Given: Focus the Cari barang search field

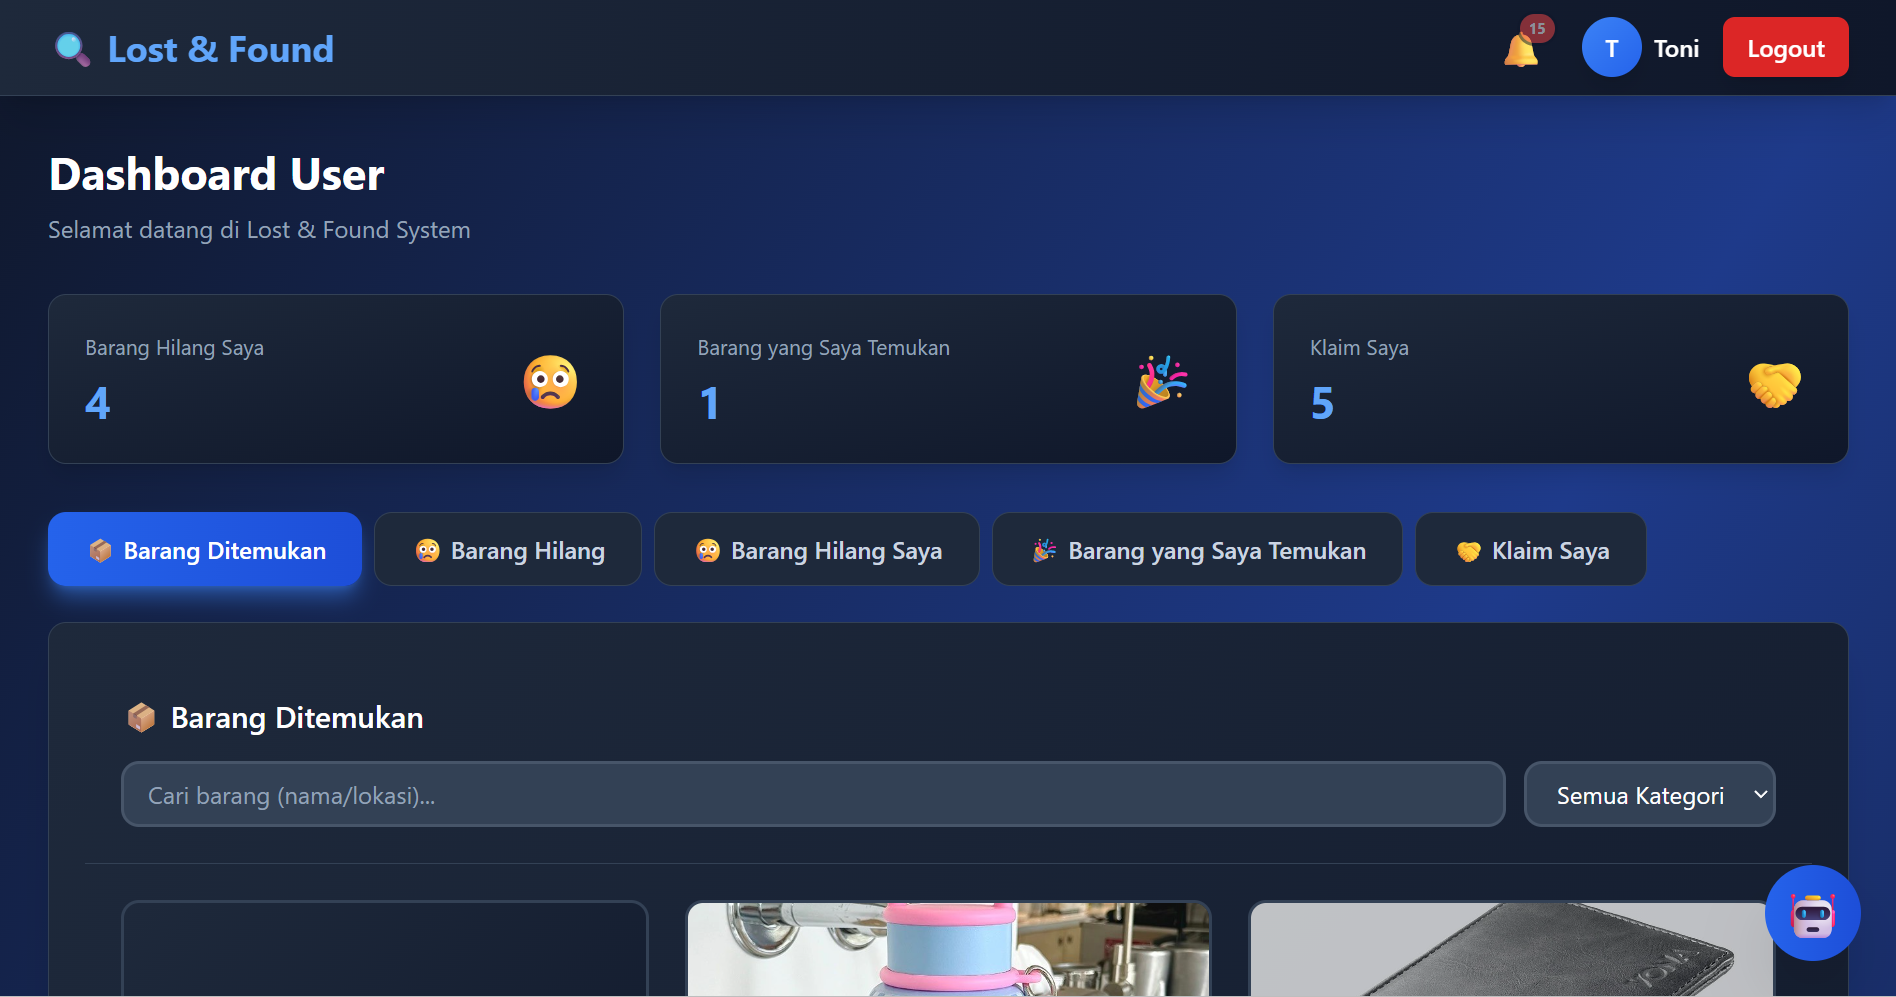Looking at the screenshot, I should coord(812,795).
